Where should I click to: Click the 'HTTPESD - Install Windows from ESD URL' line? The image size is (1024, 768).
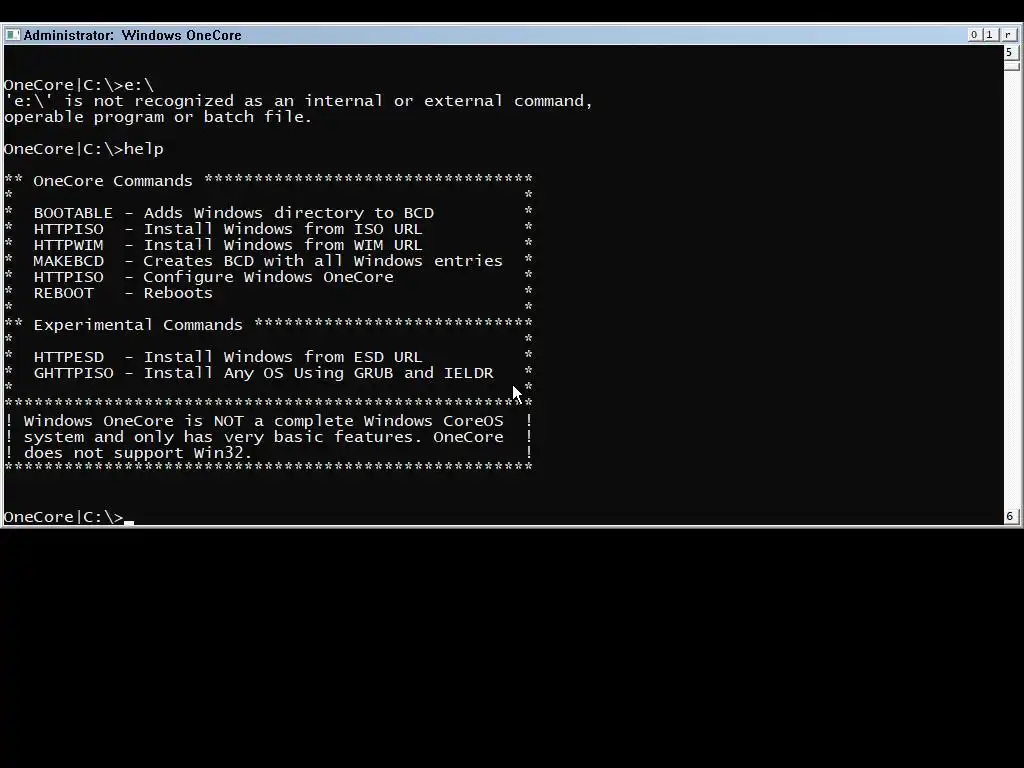click(228, 357)
